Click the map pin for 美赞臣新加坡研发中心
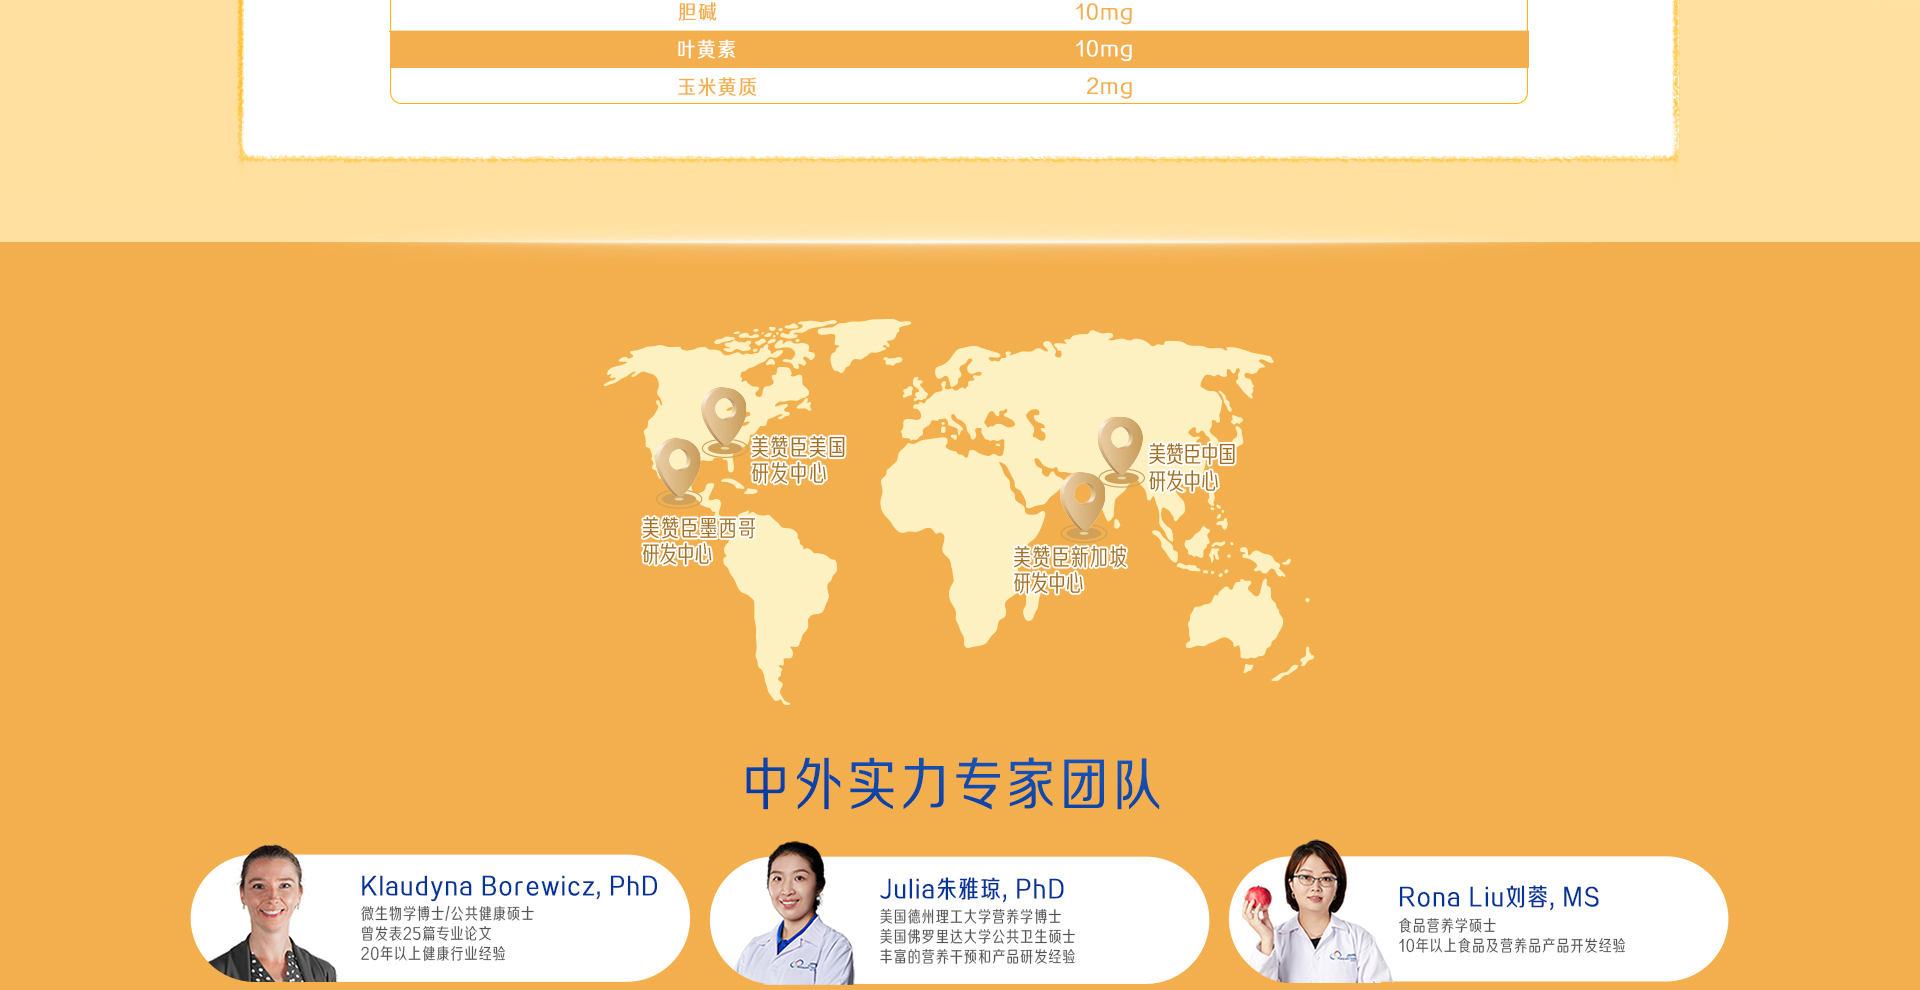Screen dimensions: 1920x990 click(1082, 506)
